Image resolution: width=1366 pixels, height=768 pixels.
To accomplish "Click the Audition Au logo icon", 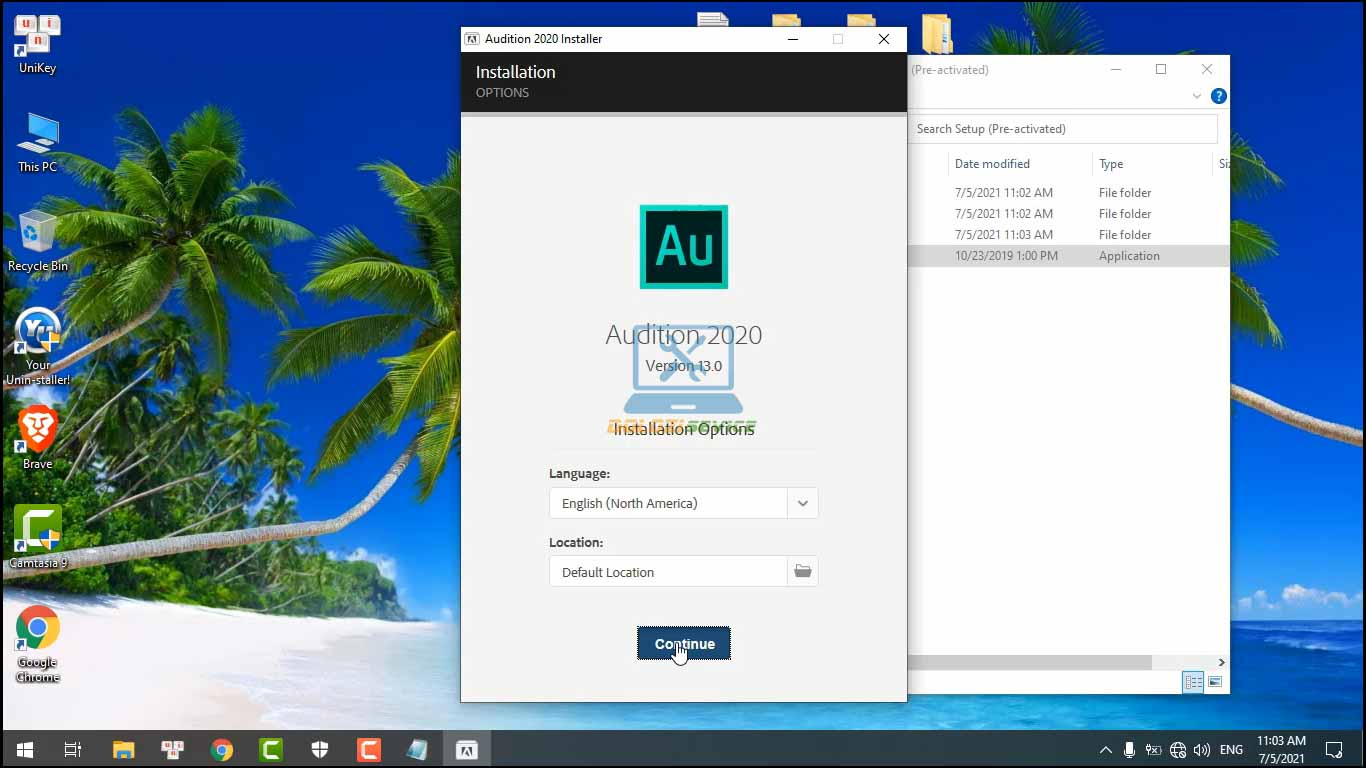I will [683, 247].
